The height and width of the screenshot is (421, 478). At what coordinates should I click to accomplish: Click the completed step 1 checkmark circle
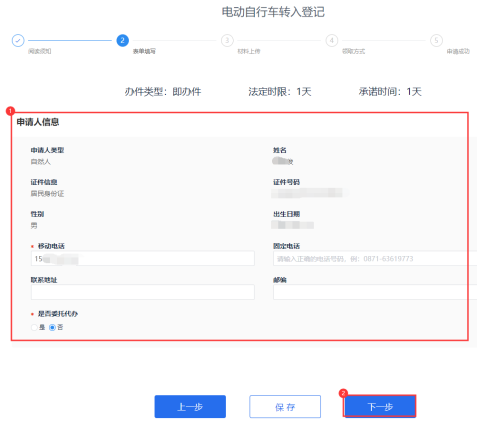18,40
